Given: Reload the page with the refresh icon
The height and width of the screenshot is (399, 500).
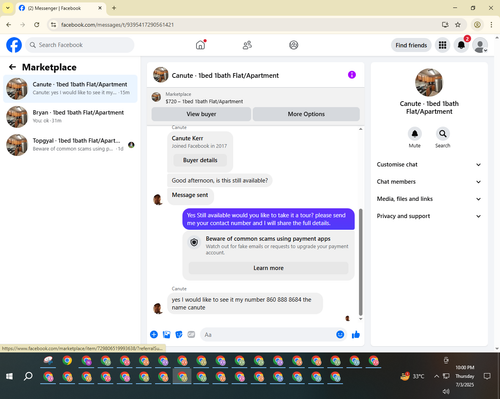Looking at the screenshot, I should click(37, 25).
